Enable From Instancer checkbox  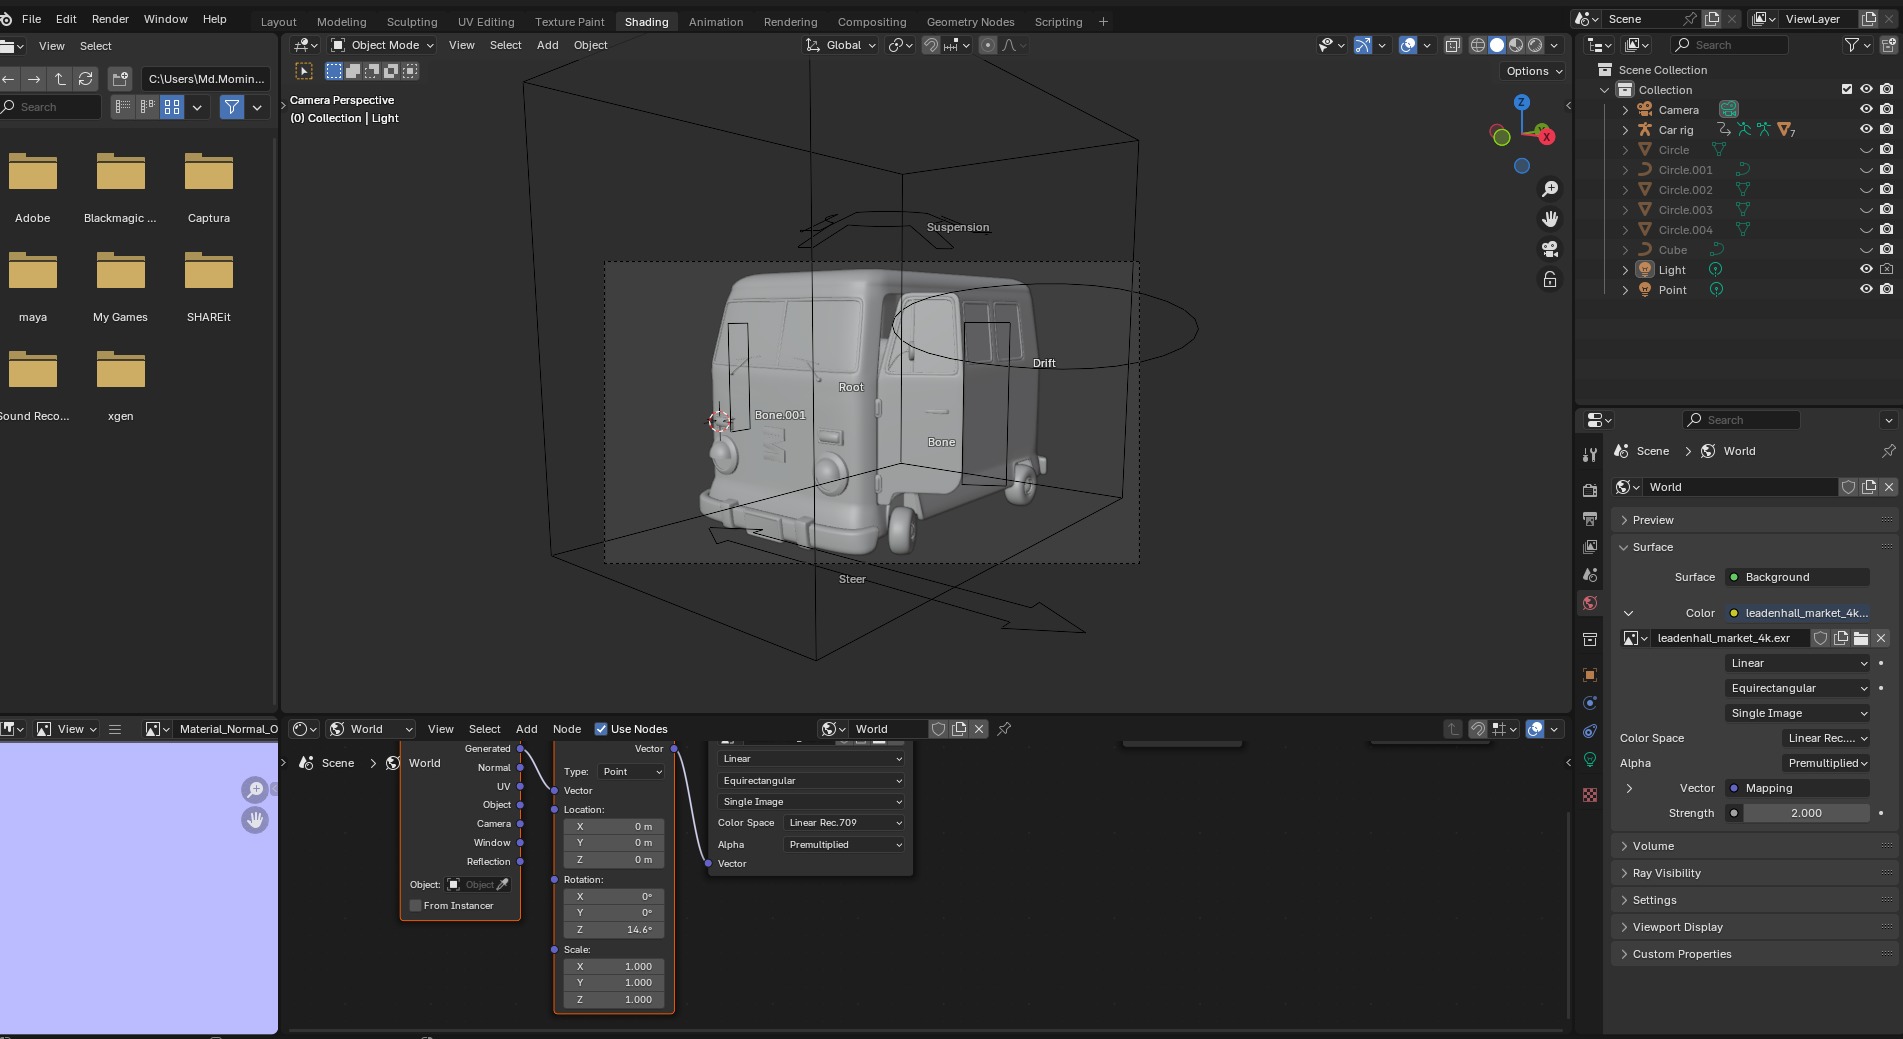coord(416,906)
